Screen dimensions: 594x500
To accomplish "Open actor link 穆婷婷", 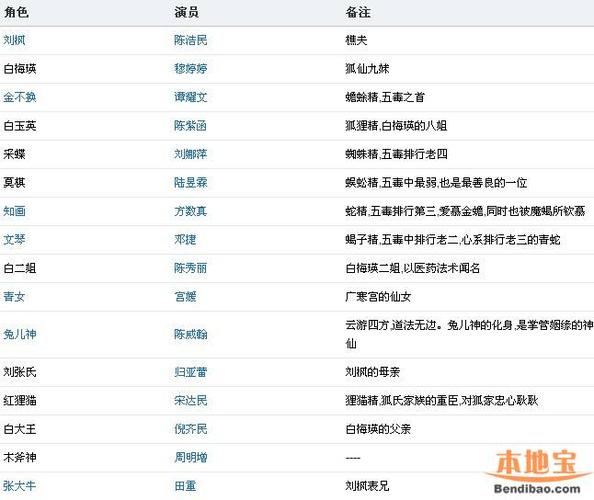I will [191, 69].
